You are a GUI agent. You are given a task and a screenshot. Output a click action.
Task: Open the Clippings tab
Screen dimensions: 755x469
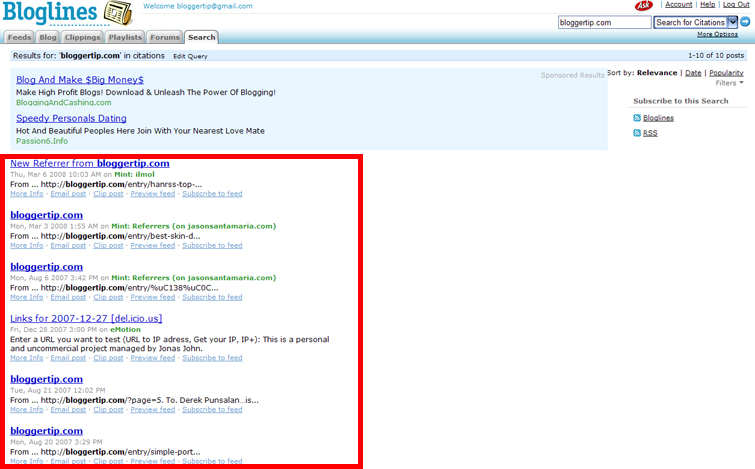pos(82,37)
